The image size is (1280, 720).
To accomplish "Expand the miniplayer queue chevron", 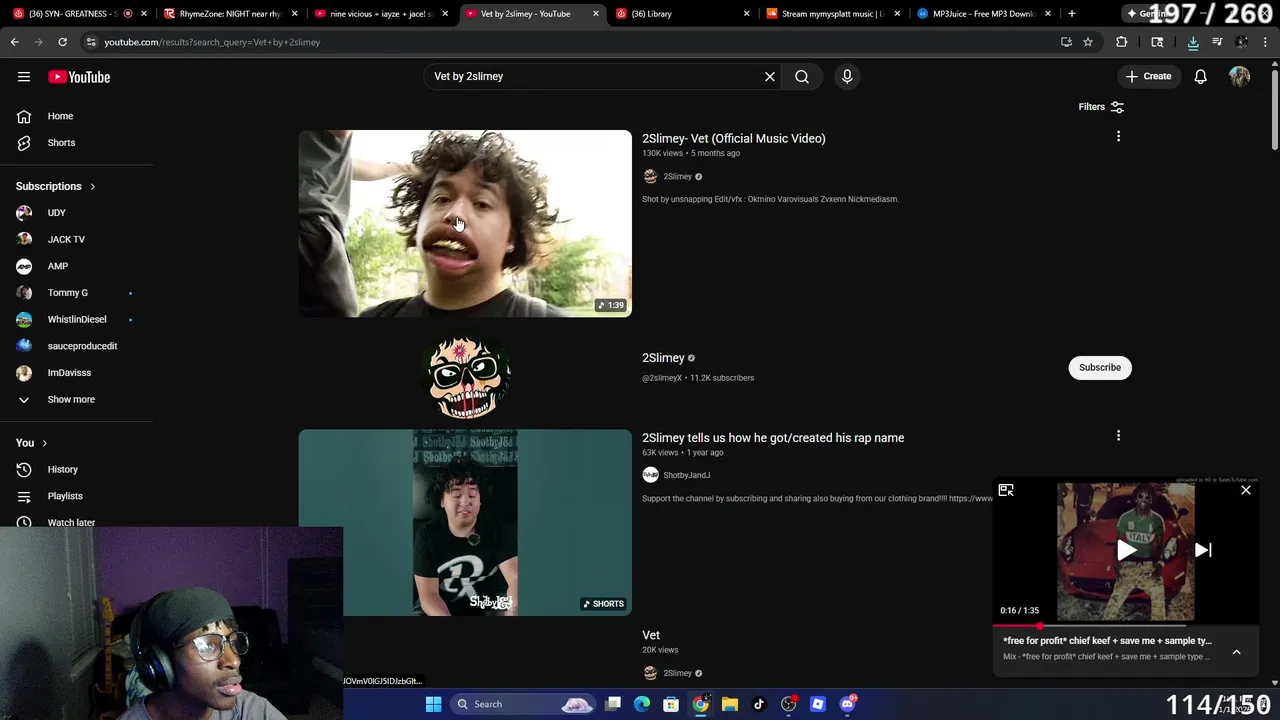I will (1236, 651).
